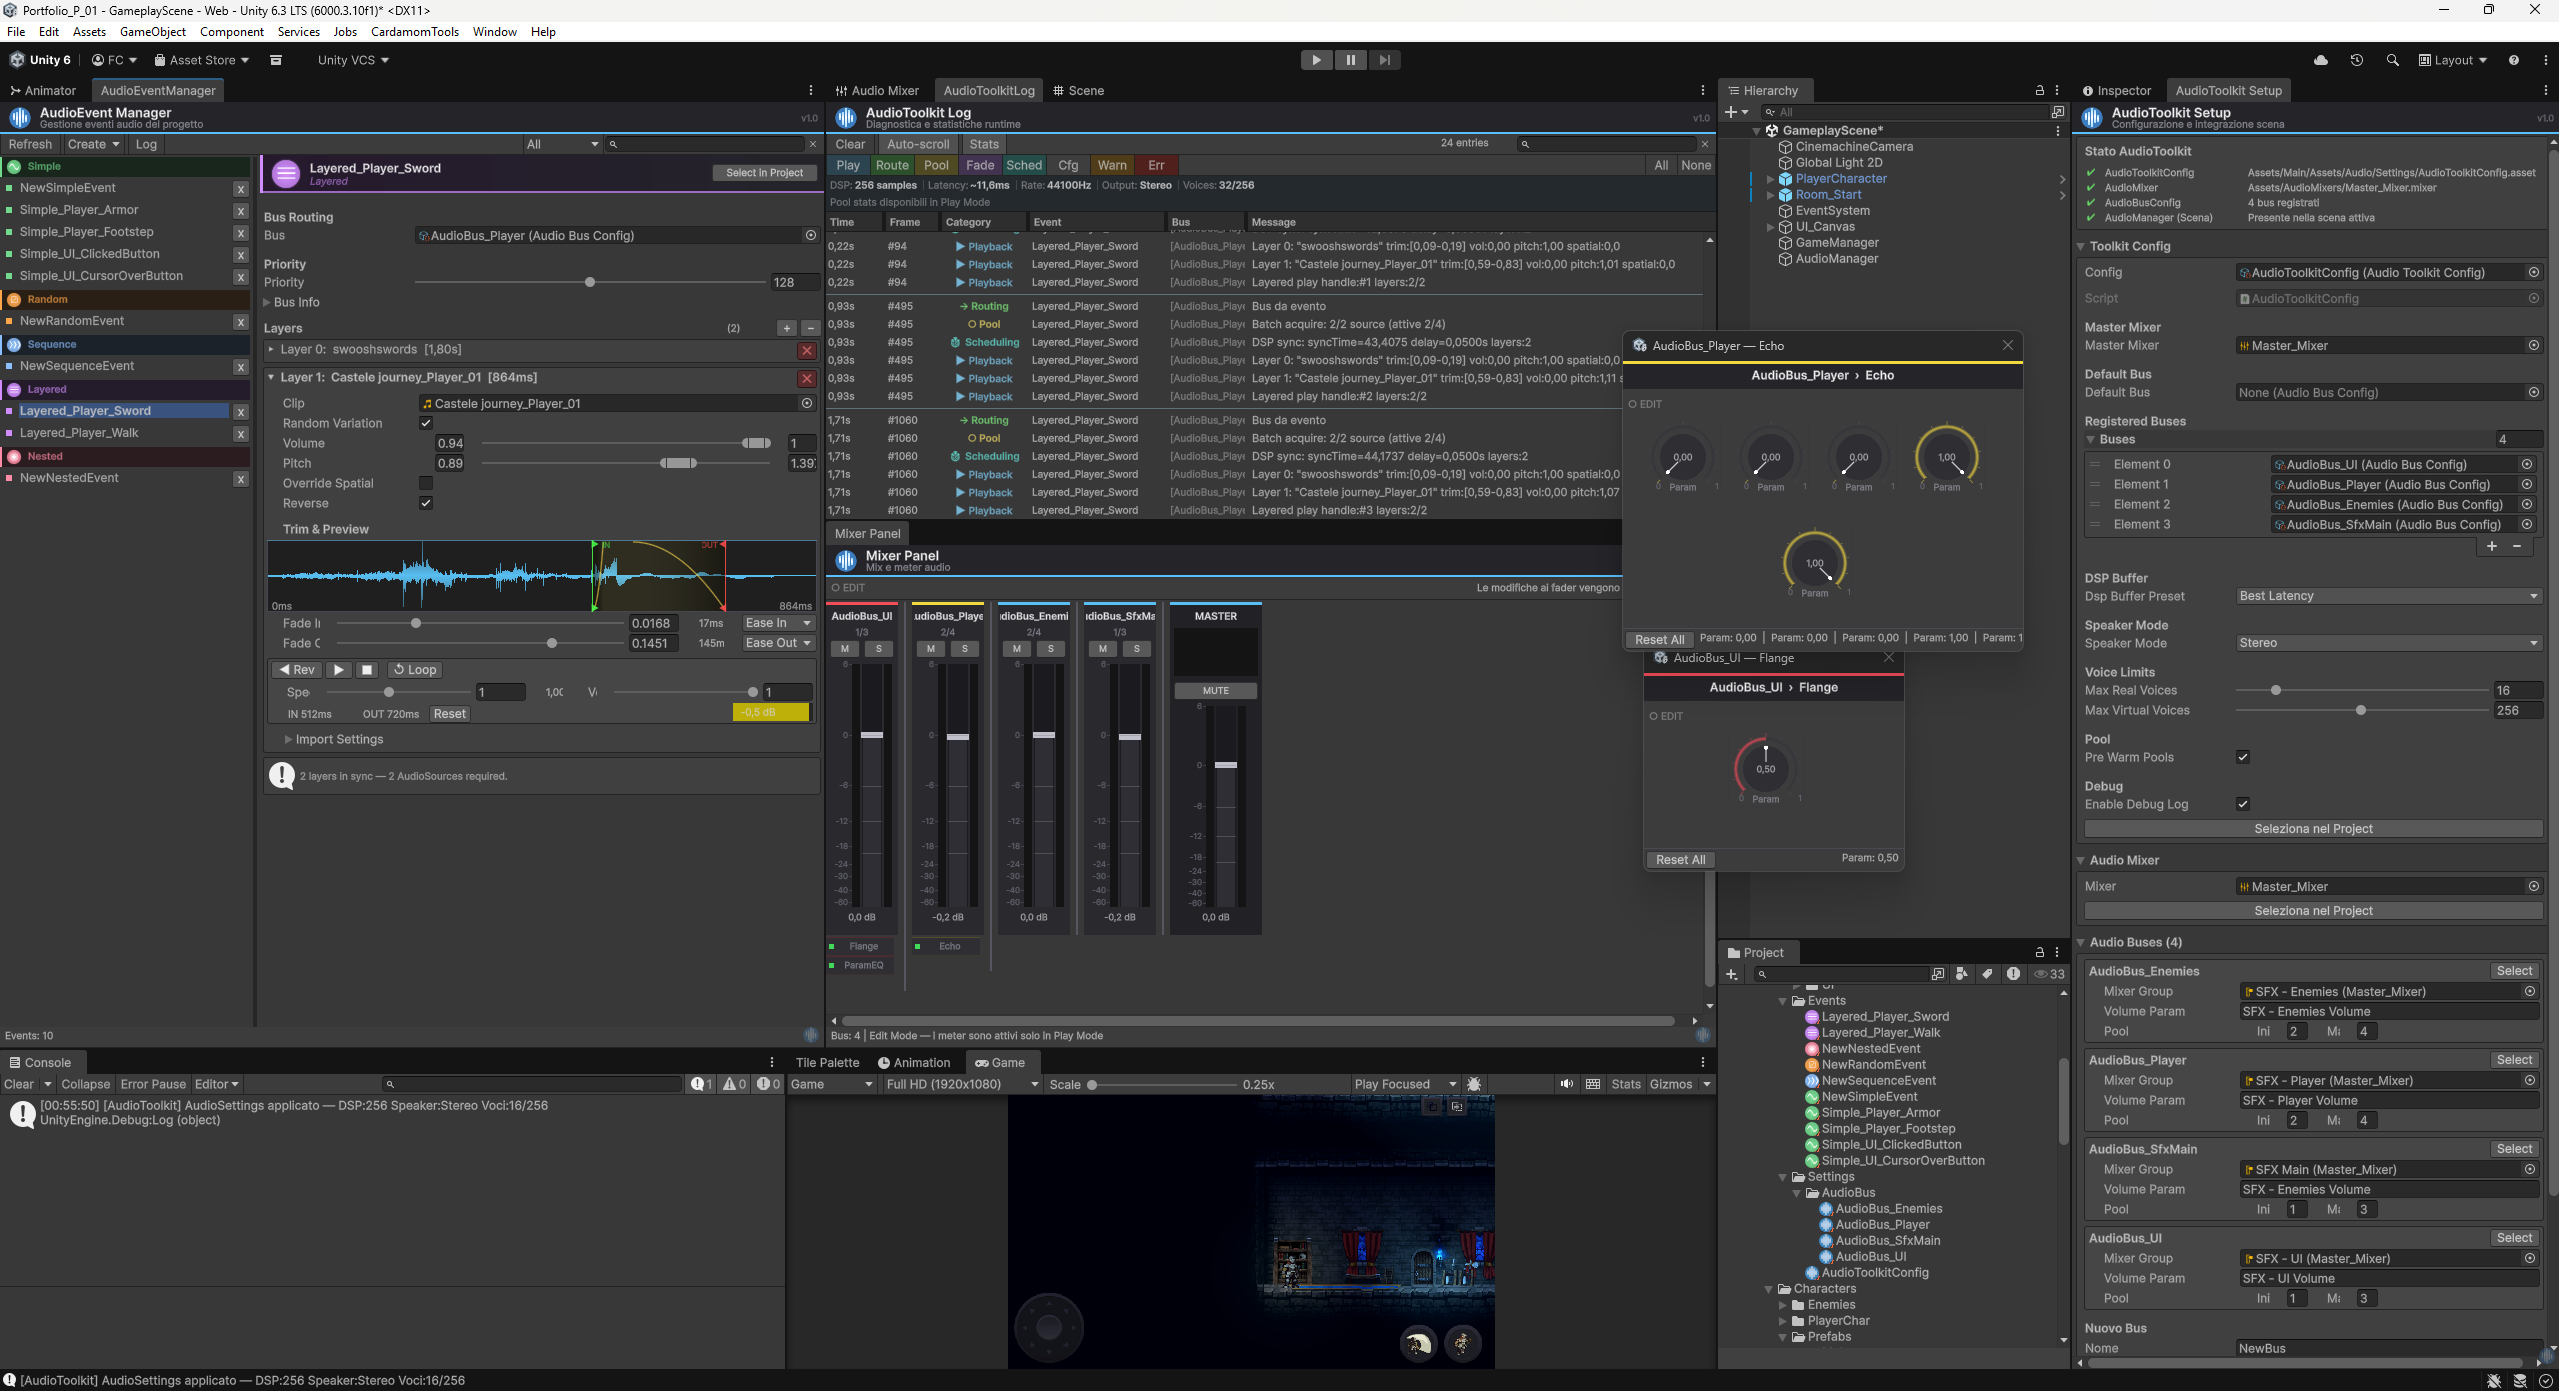2559x1391 pixels.
Task: Click the Rev button to reverse preview playback
Action: [x=296, y=669]
